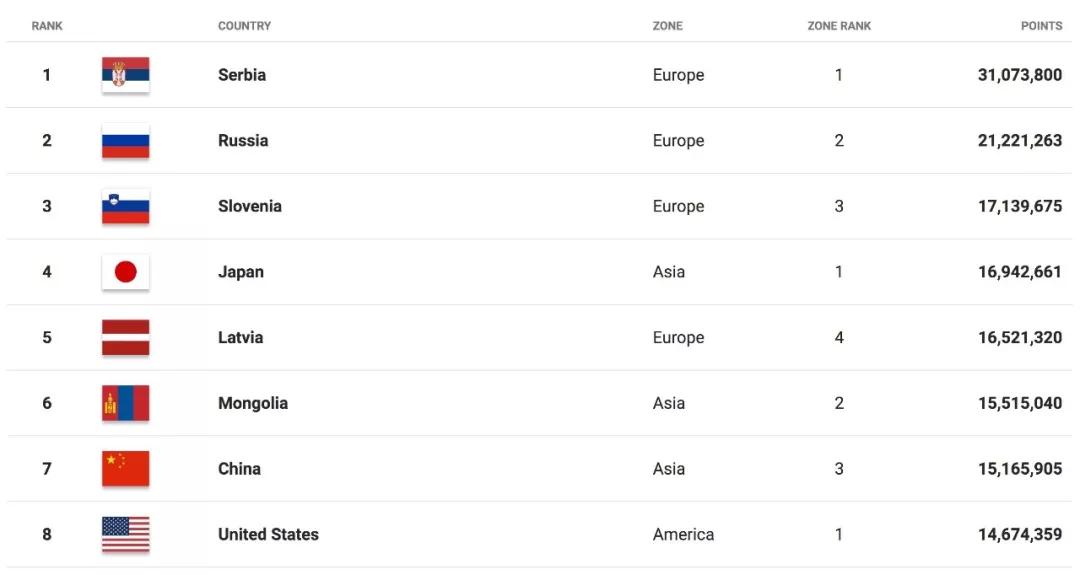Open the Slovenia country link

(250, 206)
